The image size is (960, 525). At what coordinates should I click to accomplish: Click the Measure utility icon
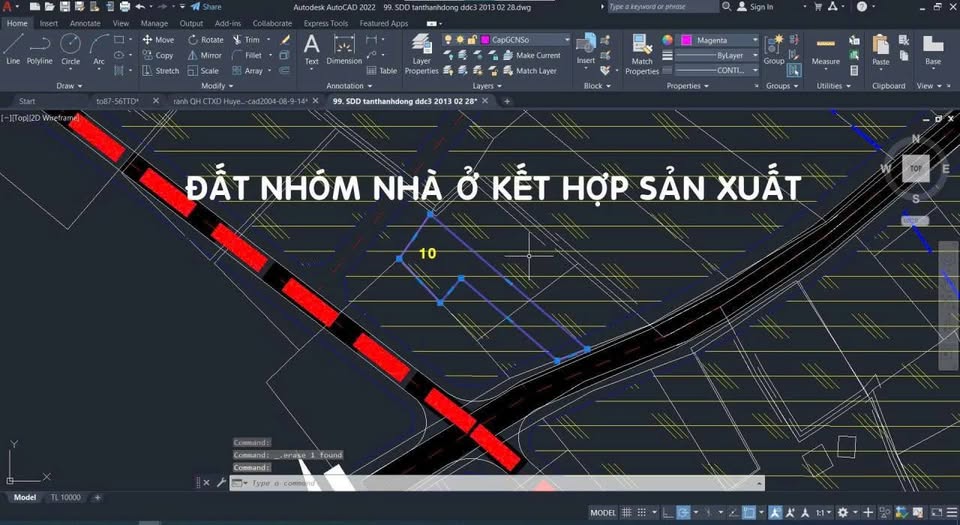[x=825, y=50]
